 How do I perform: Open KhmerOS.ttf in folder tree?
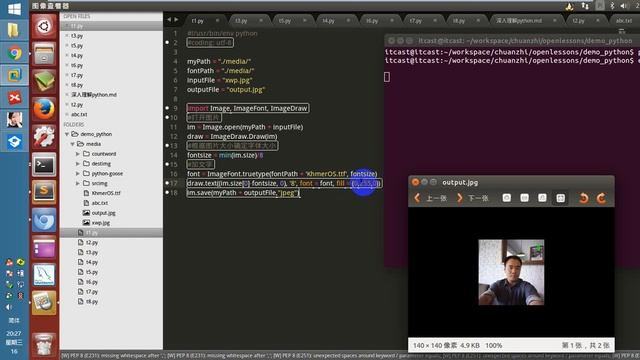tap(106, 193)
